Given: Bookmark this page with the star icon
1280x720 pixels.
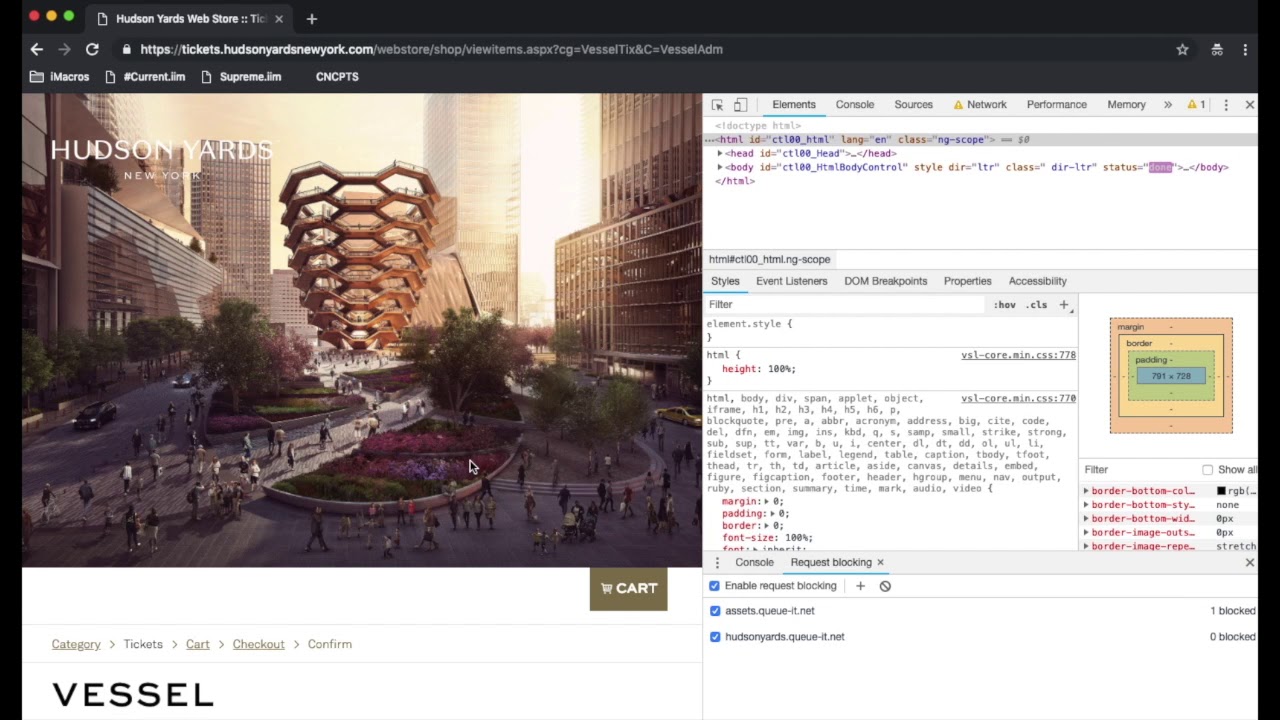Looking at the screenshot, I should 1182,49.
